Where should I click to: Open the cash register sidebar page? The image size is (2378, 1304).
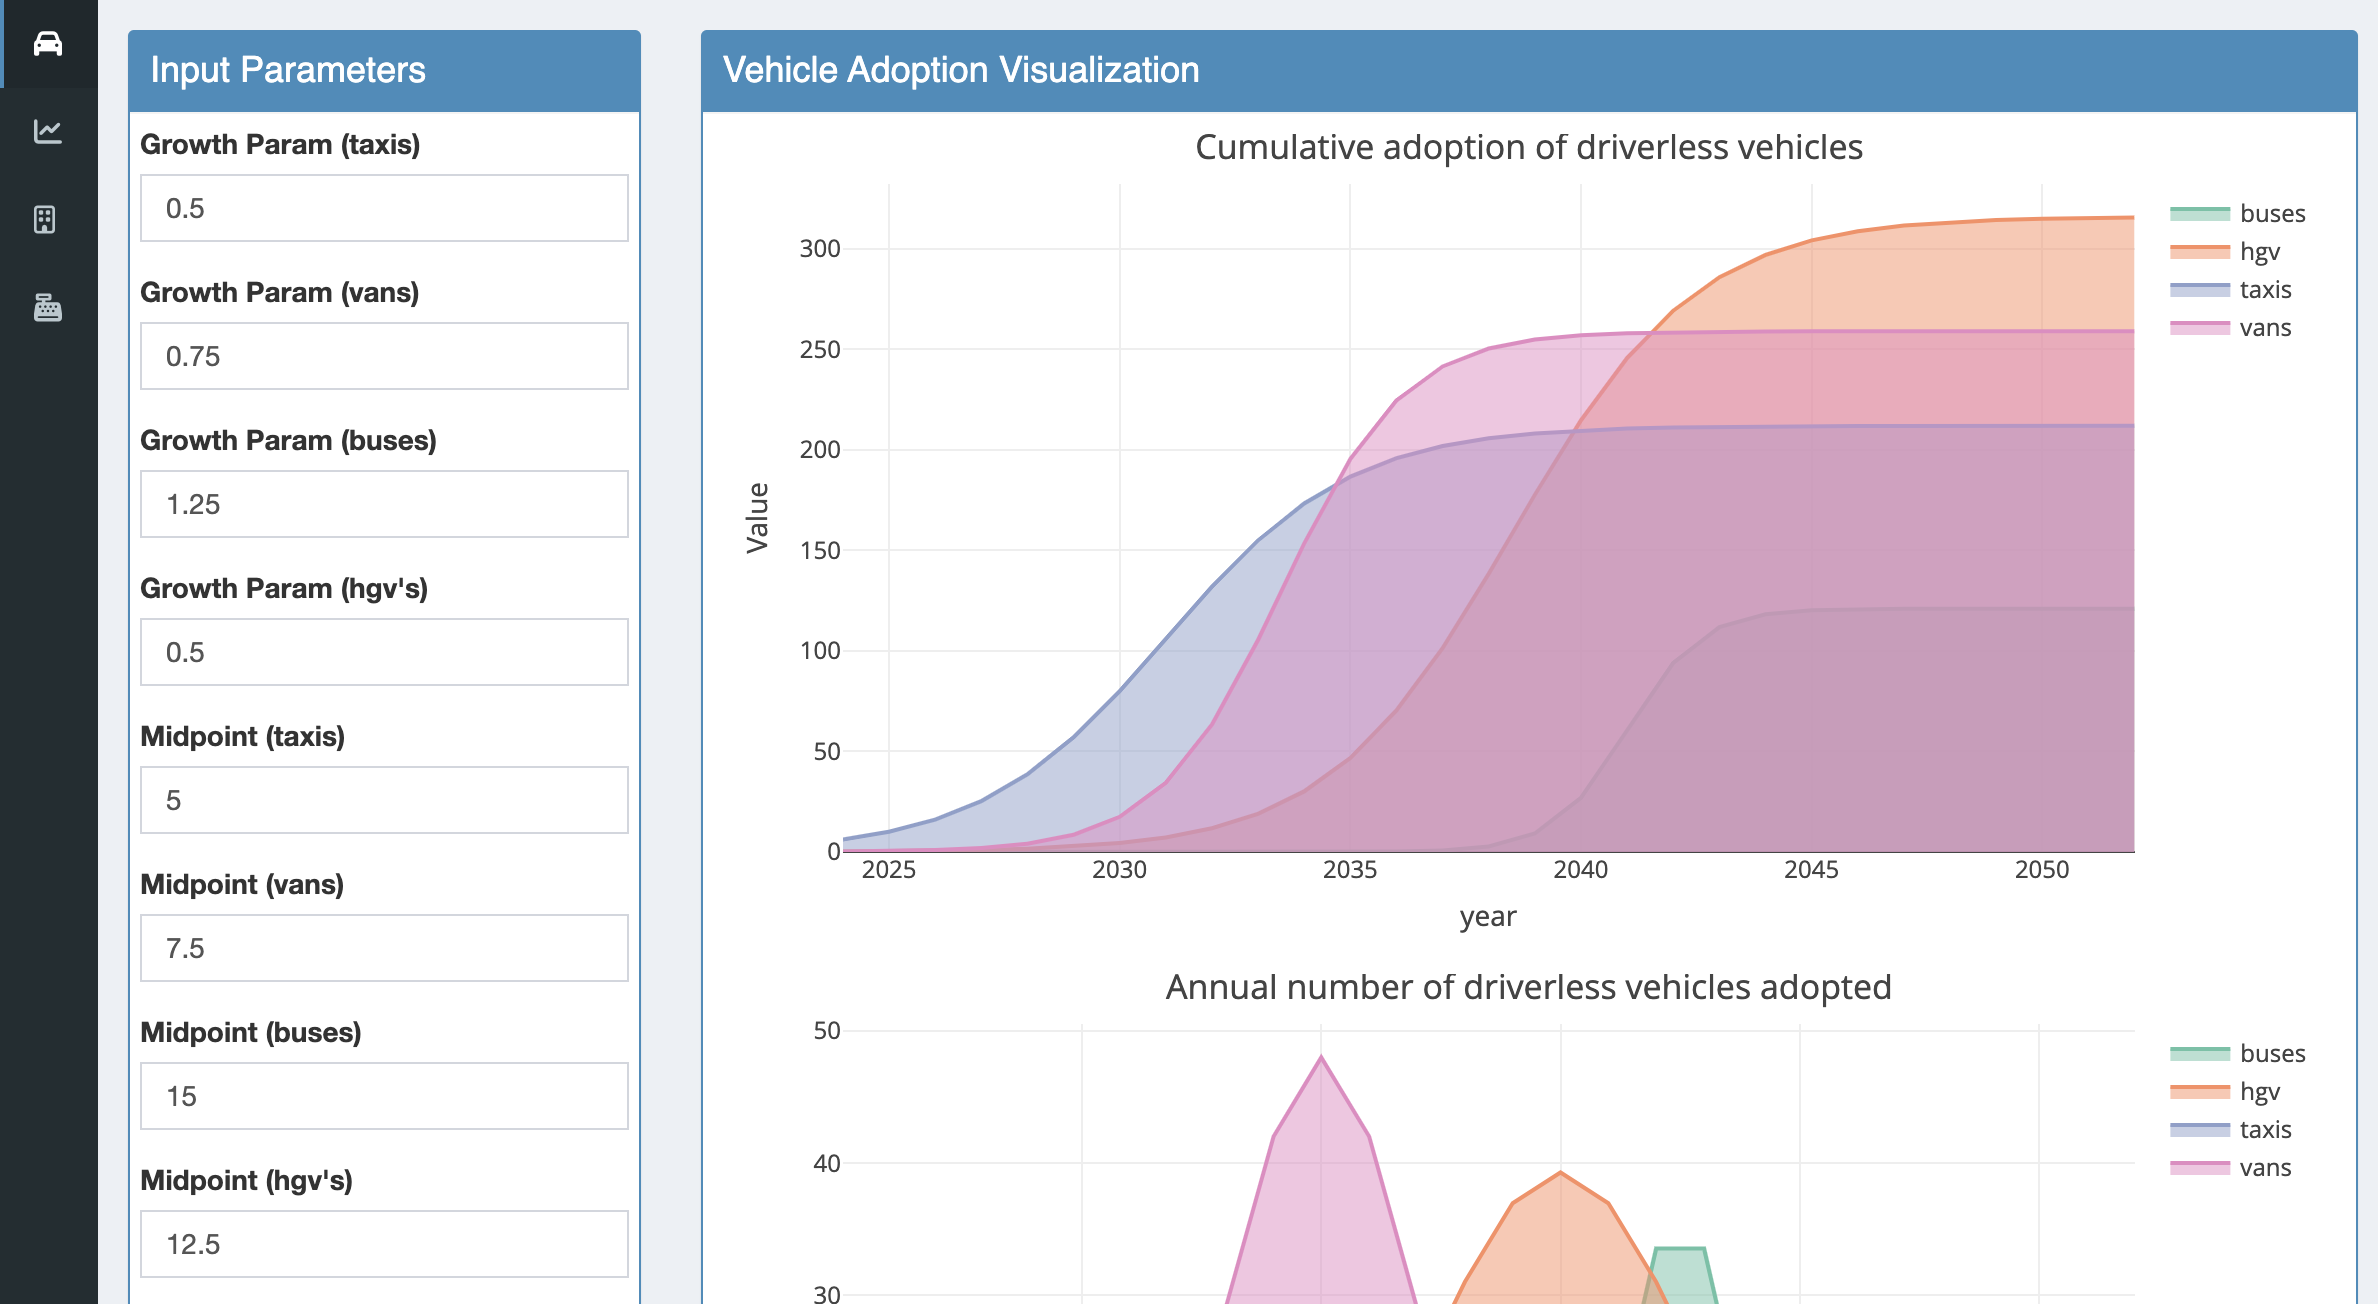(x=48, y=307)
